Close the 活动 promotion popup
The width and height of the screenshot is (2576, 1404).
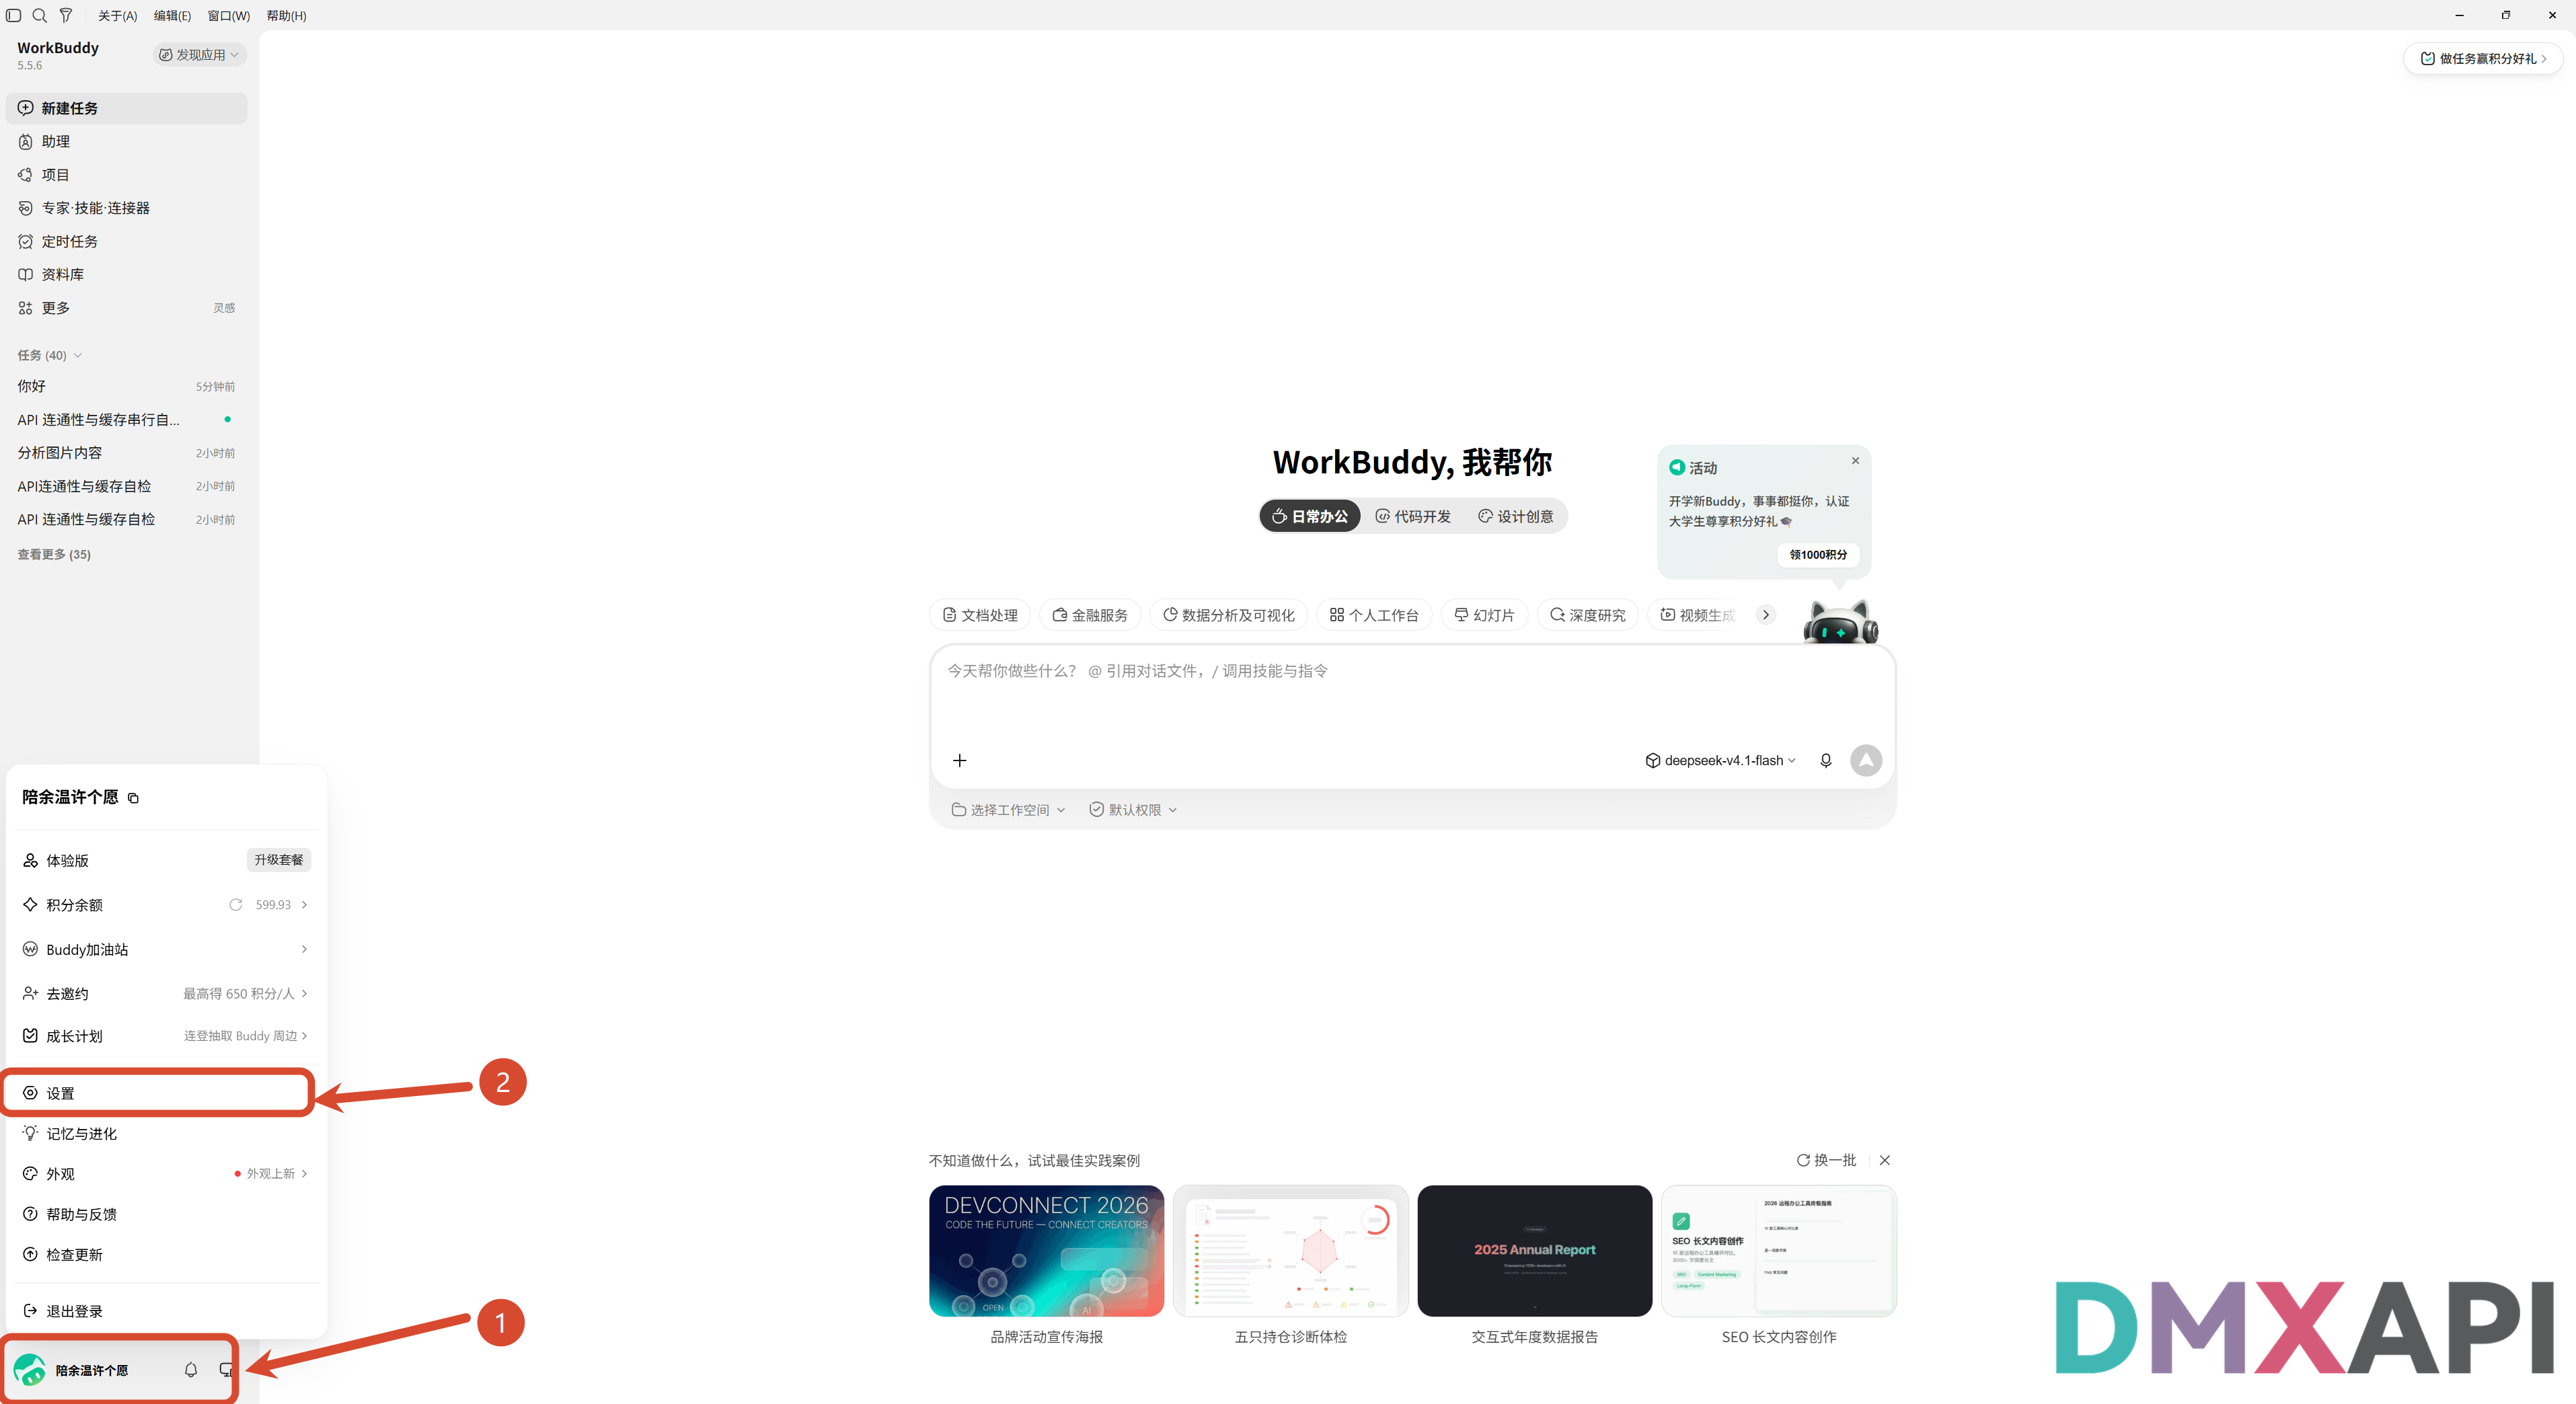click(1856, 461)
